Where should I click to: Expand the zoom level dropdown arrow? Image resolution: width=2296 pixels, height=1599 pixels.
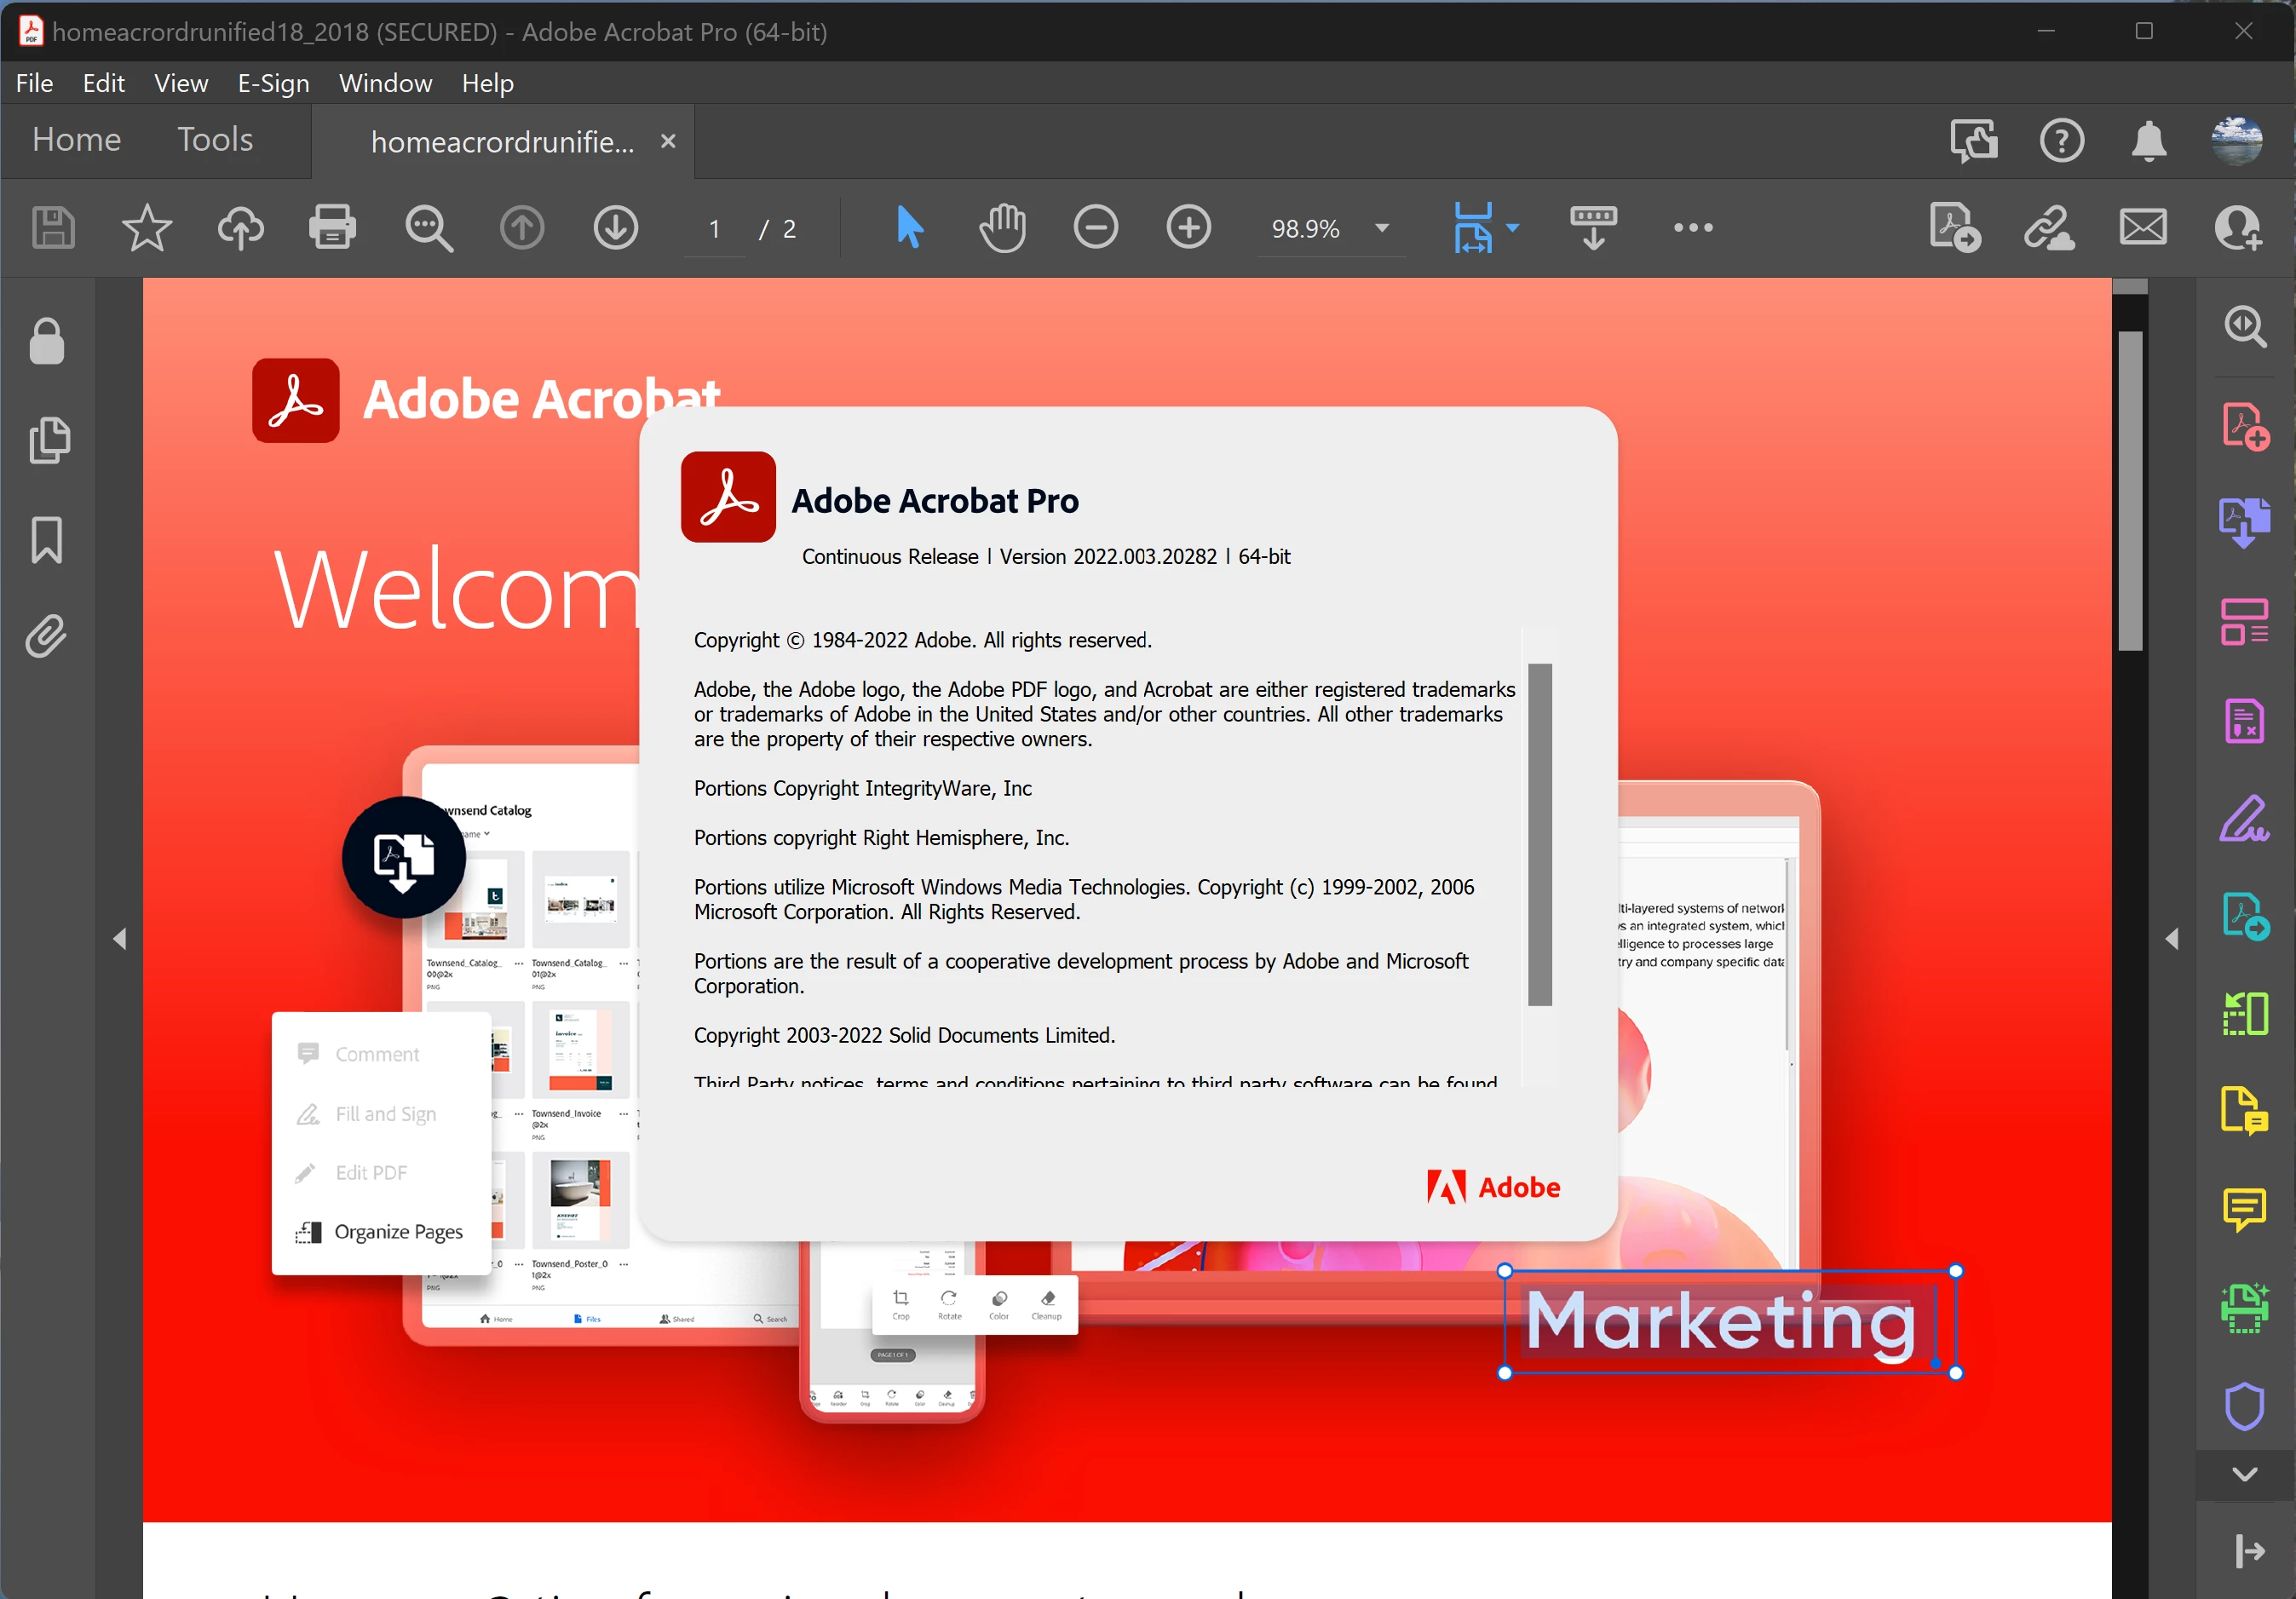point(1382,228)
